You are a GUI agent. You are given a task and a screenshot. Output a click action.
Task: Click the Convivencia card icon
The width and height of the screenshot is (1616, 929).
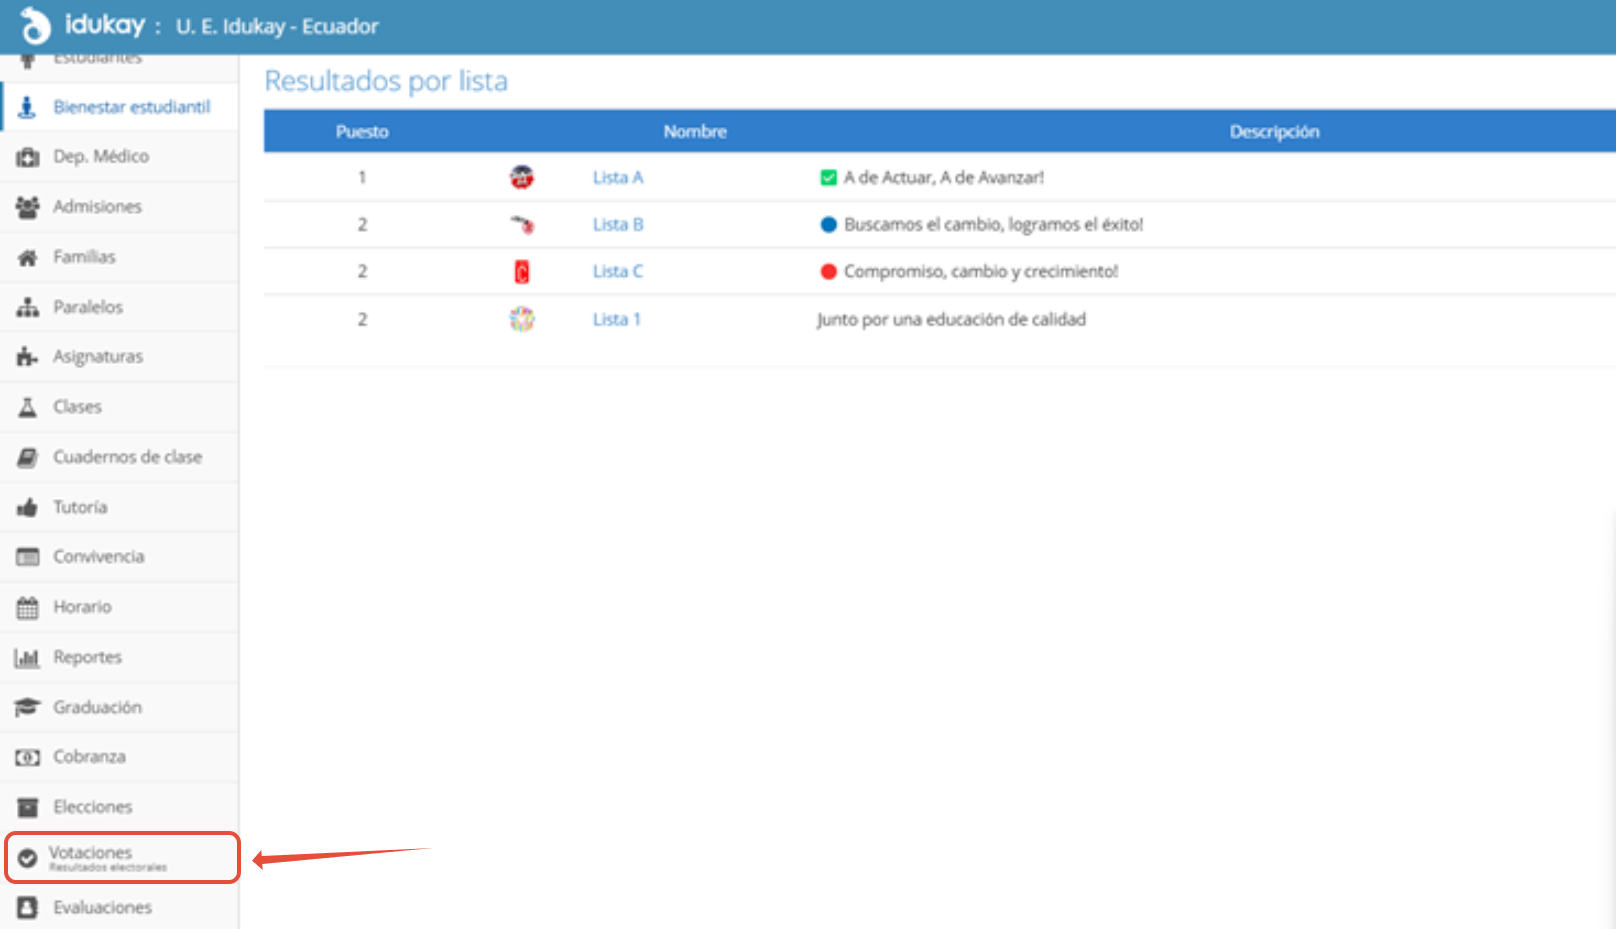click(27, 557)
